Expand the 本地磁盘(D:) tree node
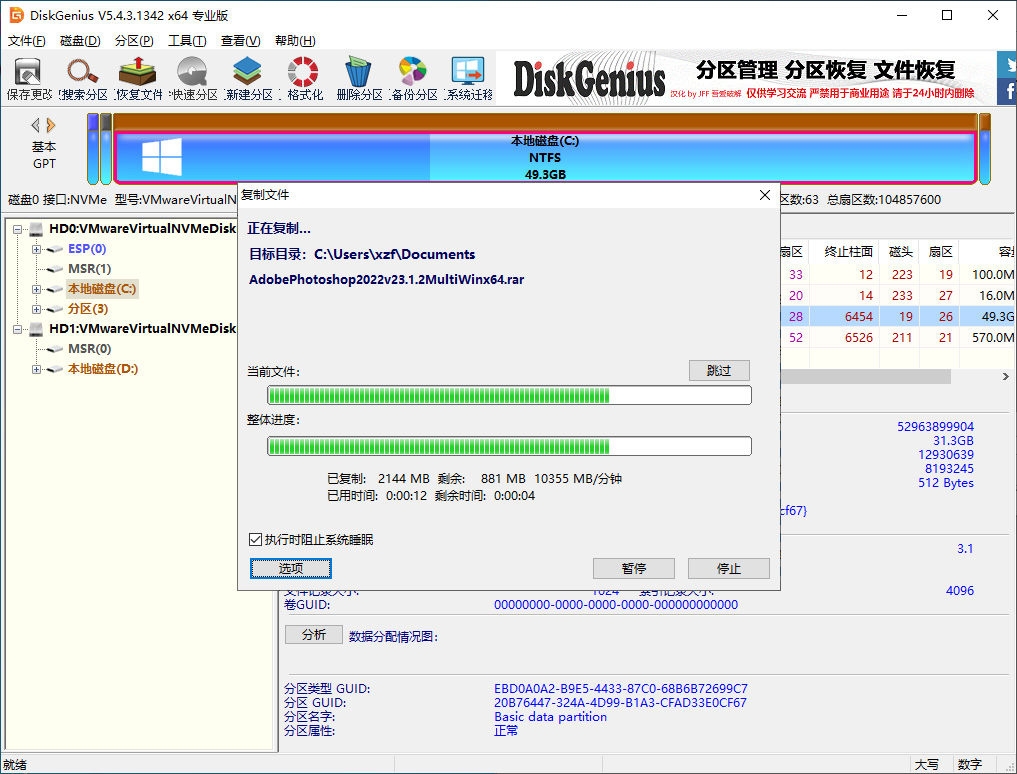This screenshot has height=774, width=1017. 37,369
